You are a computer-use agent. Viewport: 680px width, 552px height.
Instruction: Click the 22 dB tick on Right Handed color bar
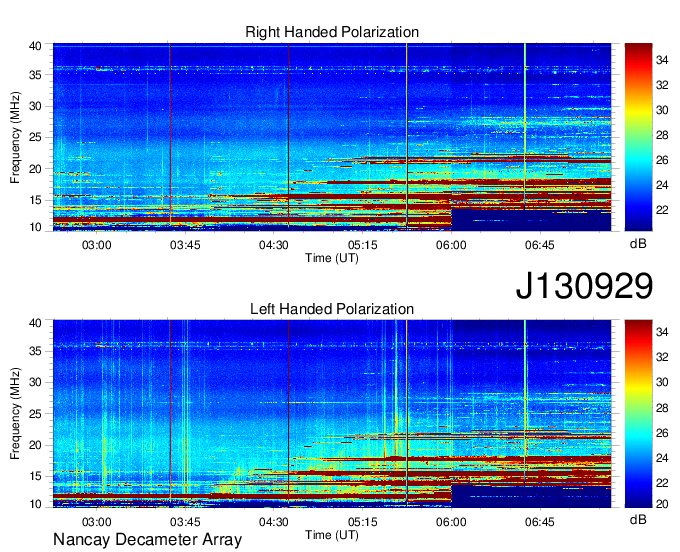tap(662, 210)
